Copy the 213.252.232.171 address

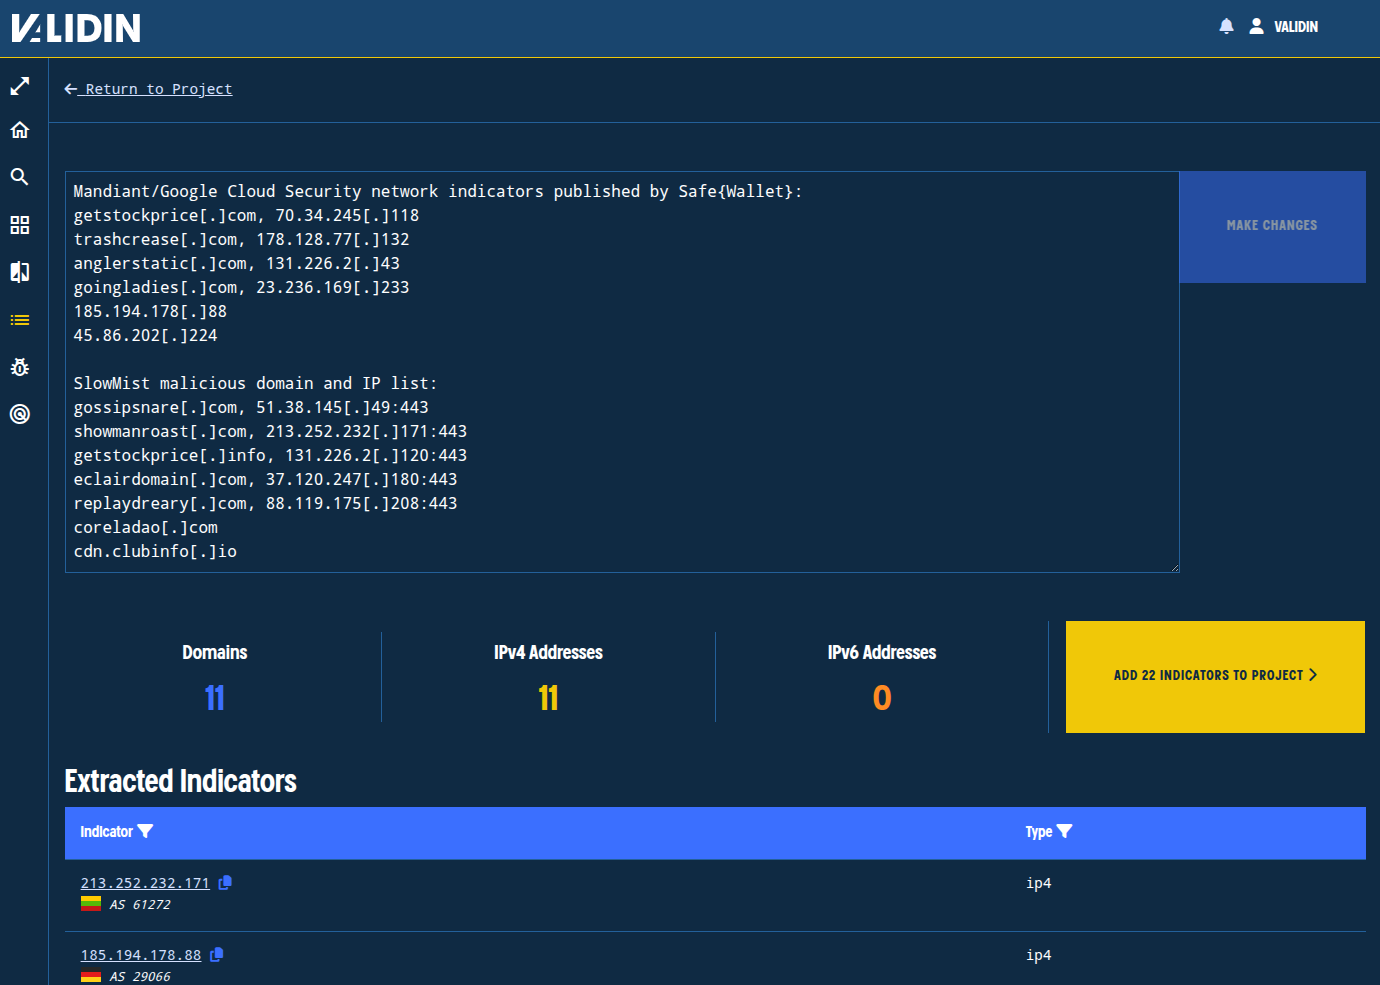(x=225, y=883)
